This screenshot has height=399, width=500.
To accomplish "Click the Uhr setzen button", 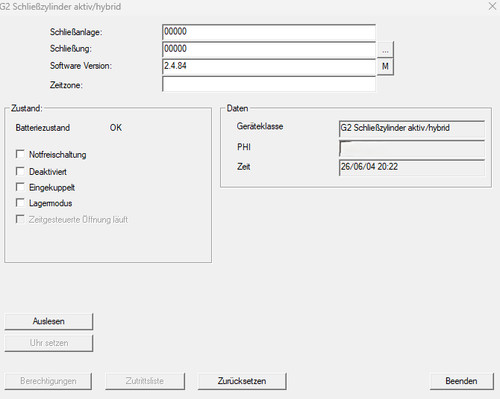I will tap(49, 343).
